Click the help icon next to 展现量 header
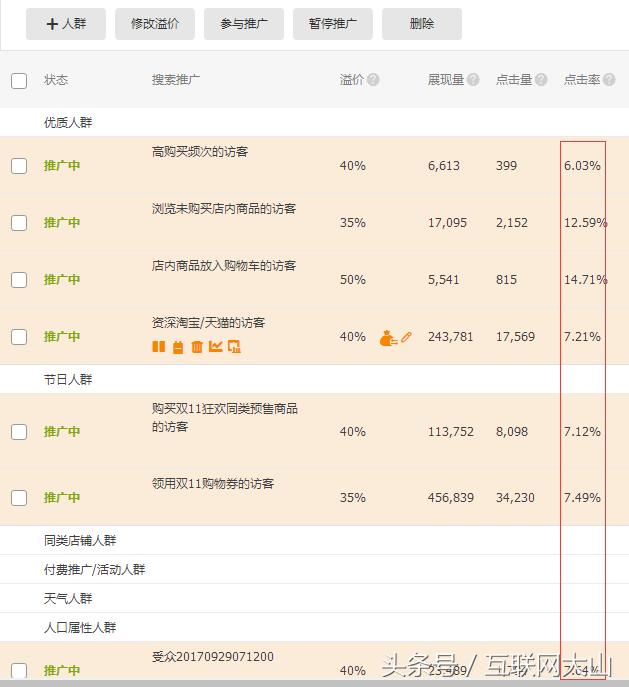 click(x=473, y=80)
